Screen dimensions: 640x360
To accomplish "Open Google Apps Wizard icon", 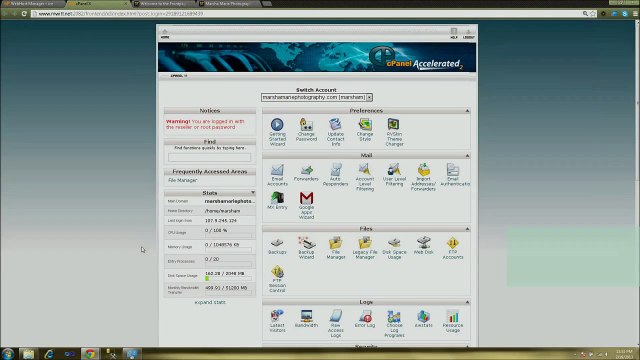I will (306, 198).
